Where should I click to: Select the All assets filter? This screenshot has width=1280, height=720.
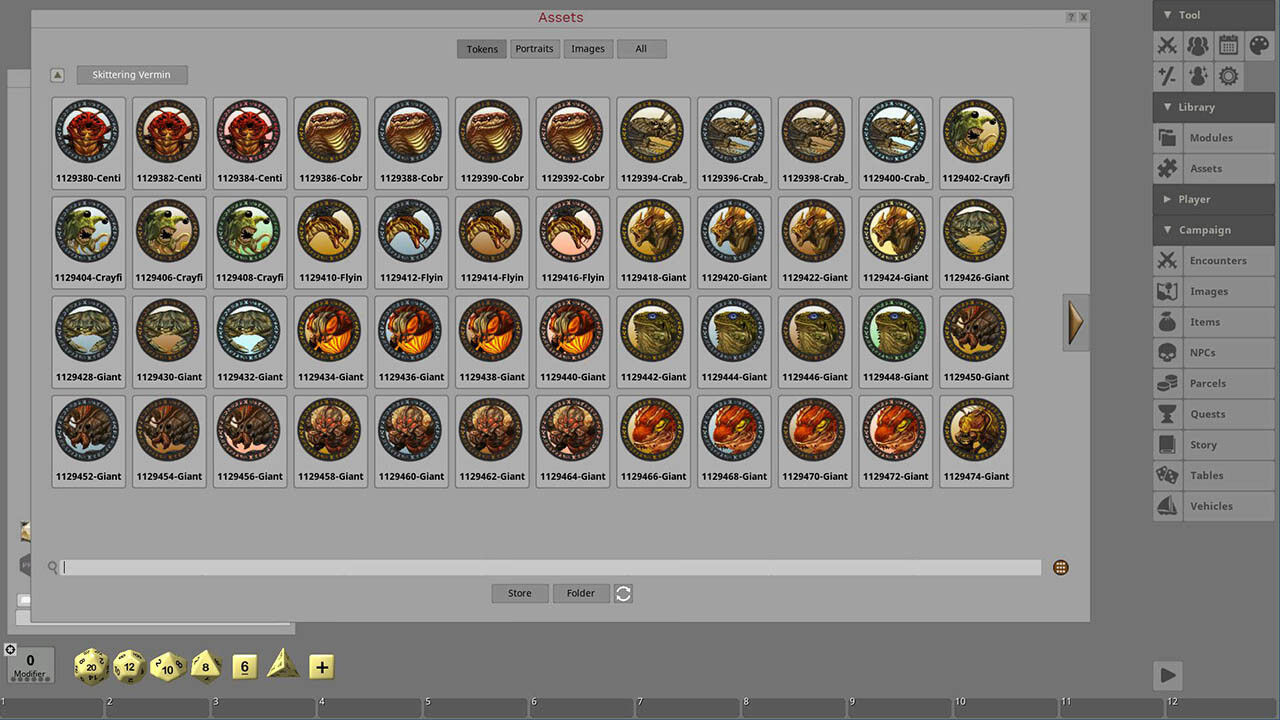tap(641, 48)
